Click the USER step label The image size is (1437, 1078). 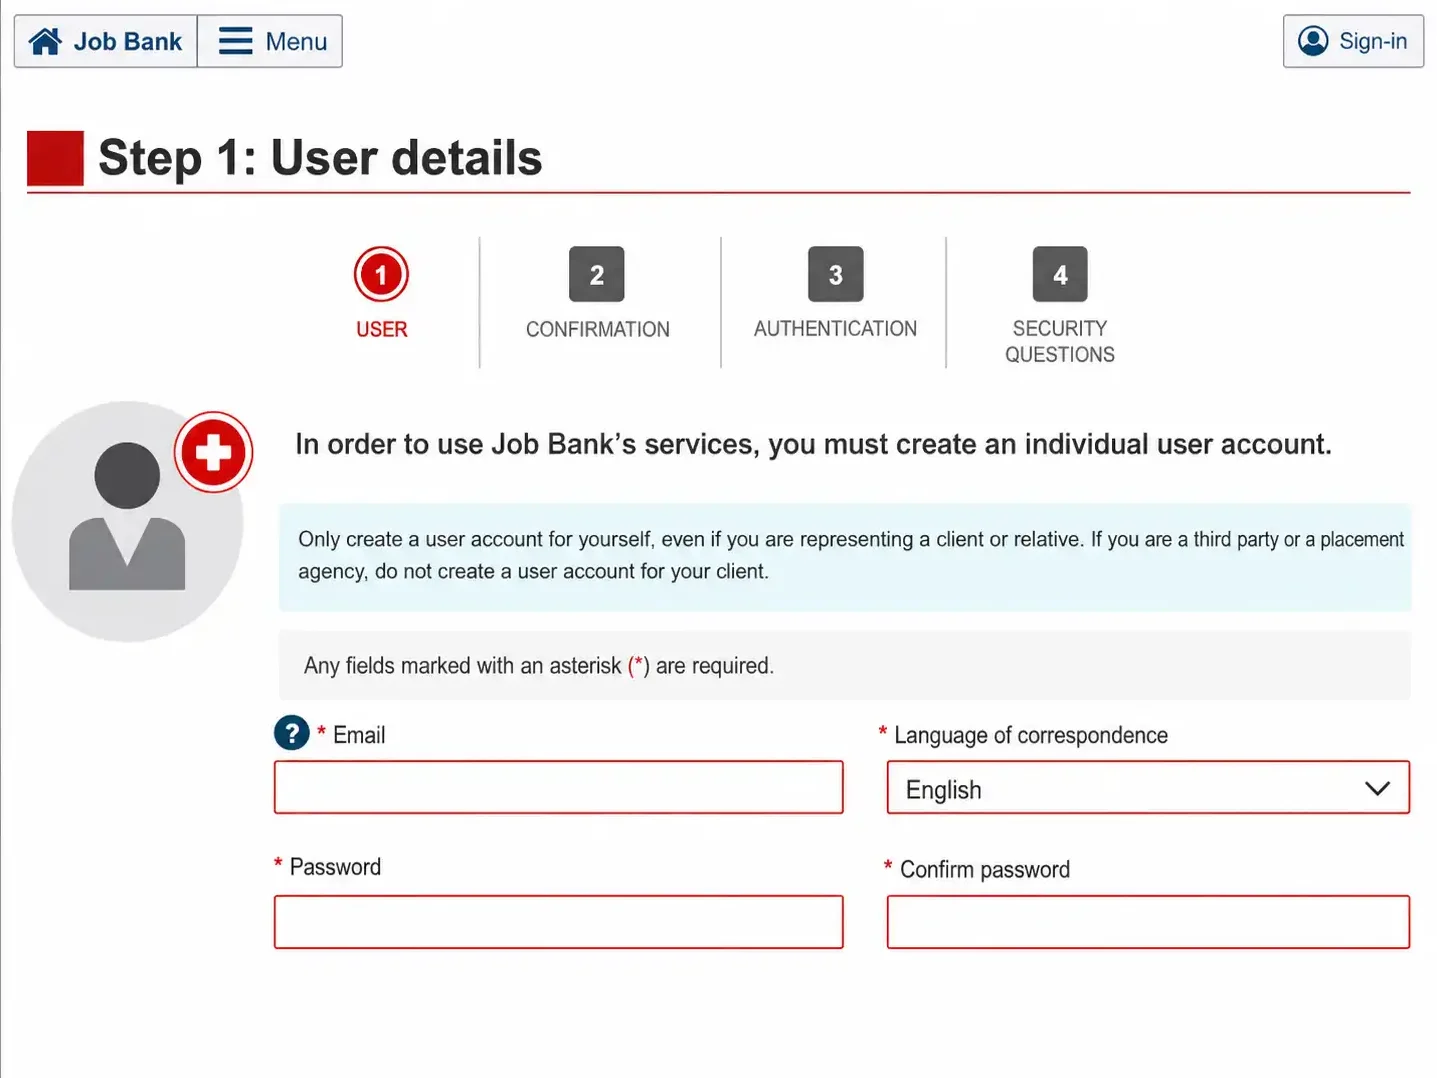click(x=381, y=329)
